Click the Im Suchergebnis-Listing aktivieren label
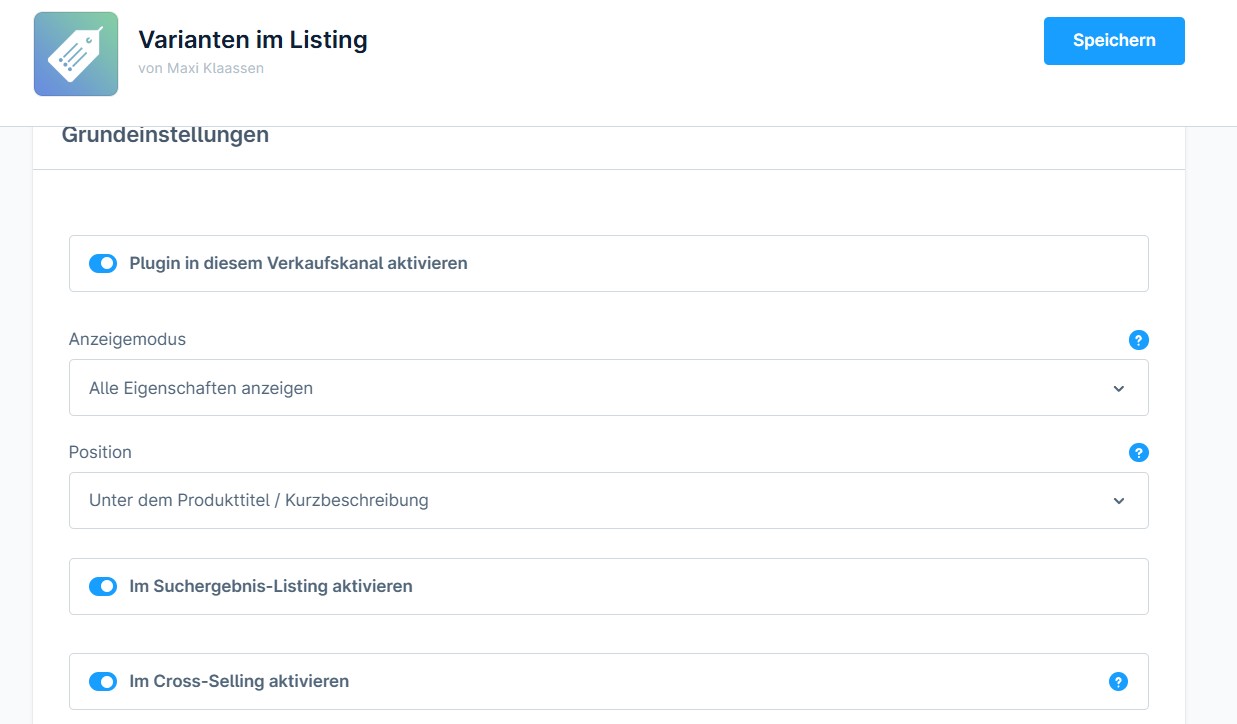 pos(271,586)
